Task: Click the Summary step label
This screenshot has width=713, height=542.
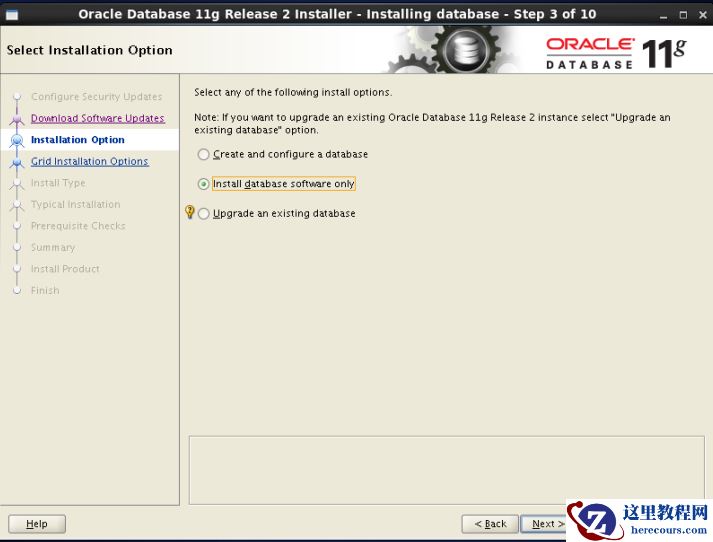Action: [53, 247]
